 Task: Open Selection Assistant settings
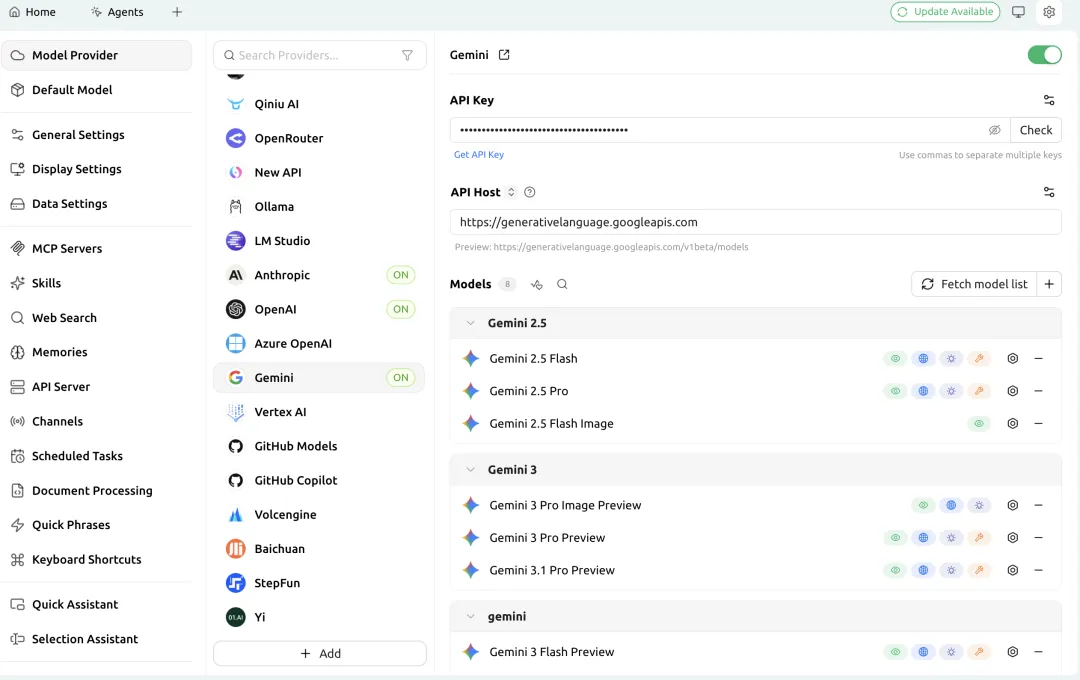[x=96, y=639]
